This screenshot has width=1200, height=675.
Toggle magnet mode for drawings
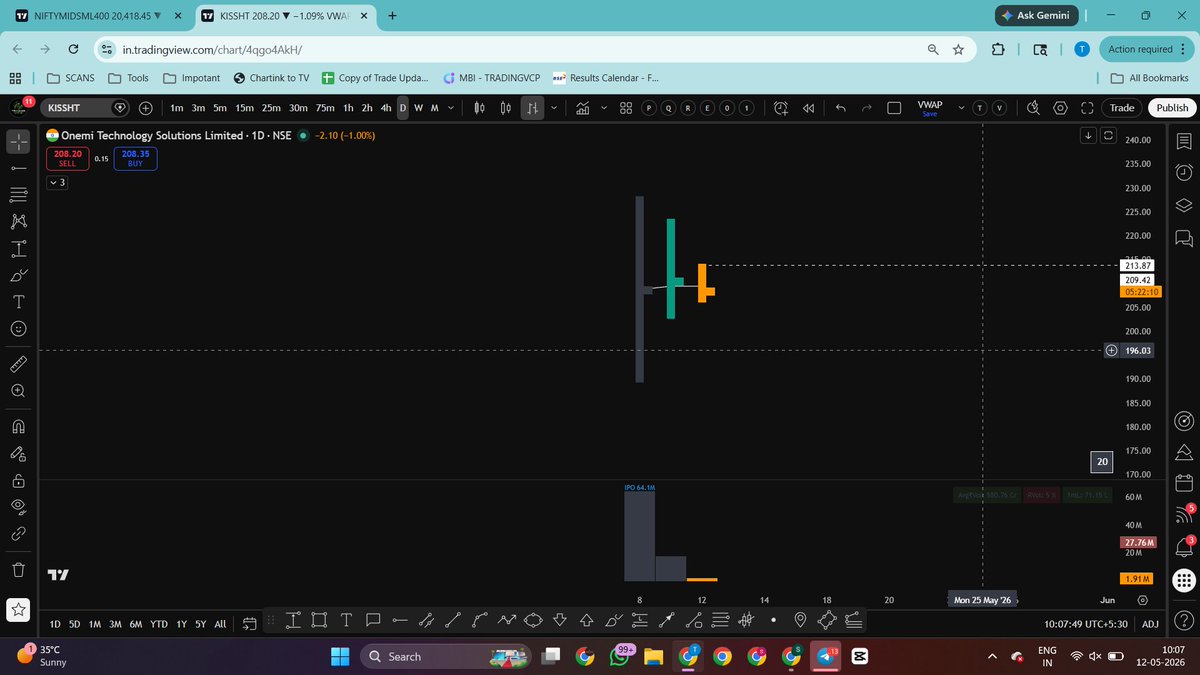[18, 426]
